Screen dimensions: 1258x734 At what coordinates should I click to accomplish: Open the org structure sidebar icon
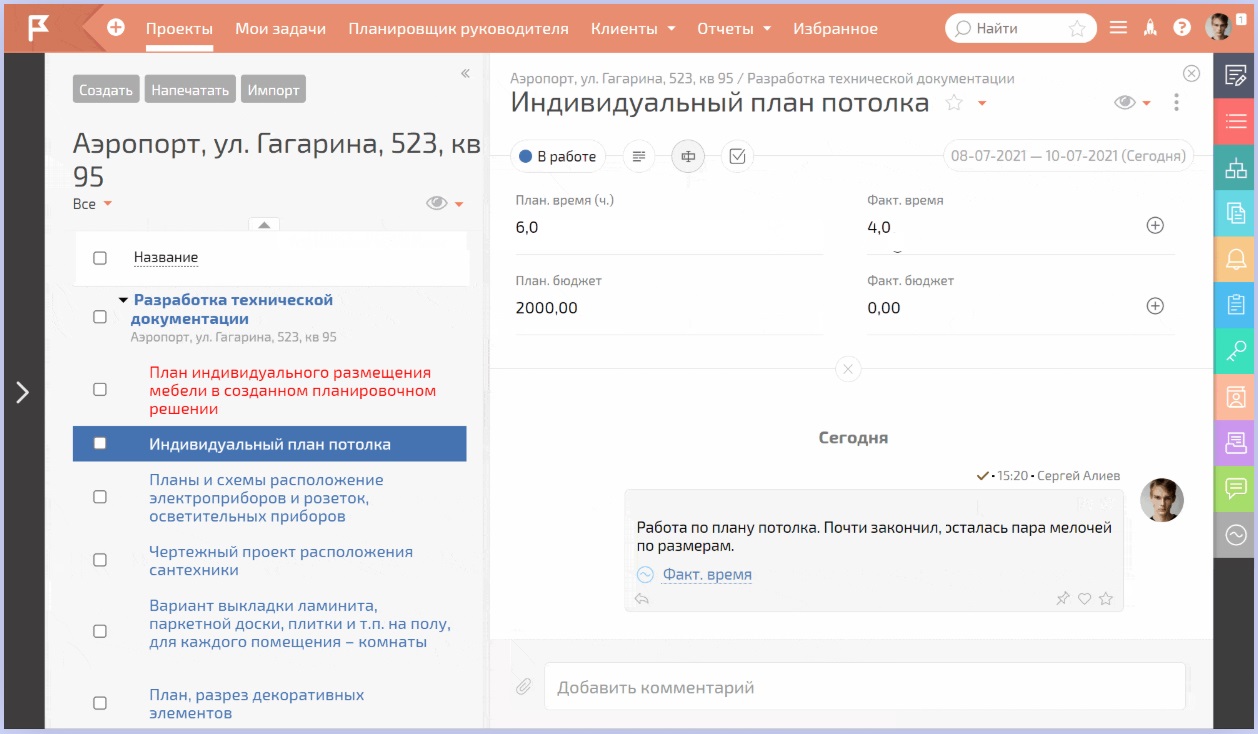[x=1235, y=168]
